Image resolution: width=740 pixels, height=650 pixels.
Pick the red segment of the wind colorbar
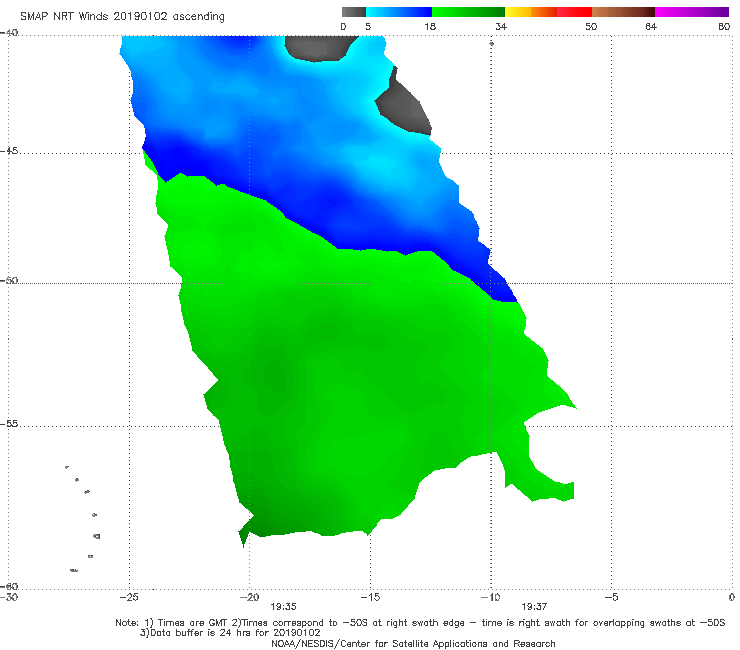[574, 12]
